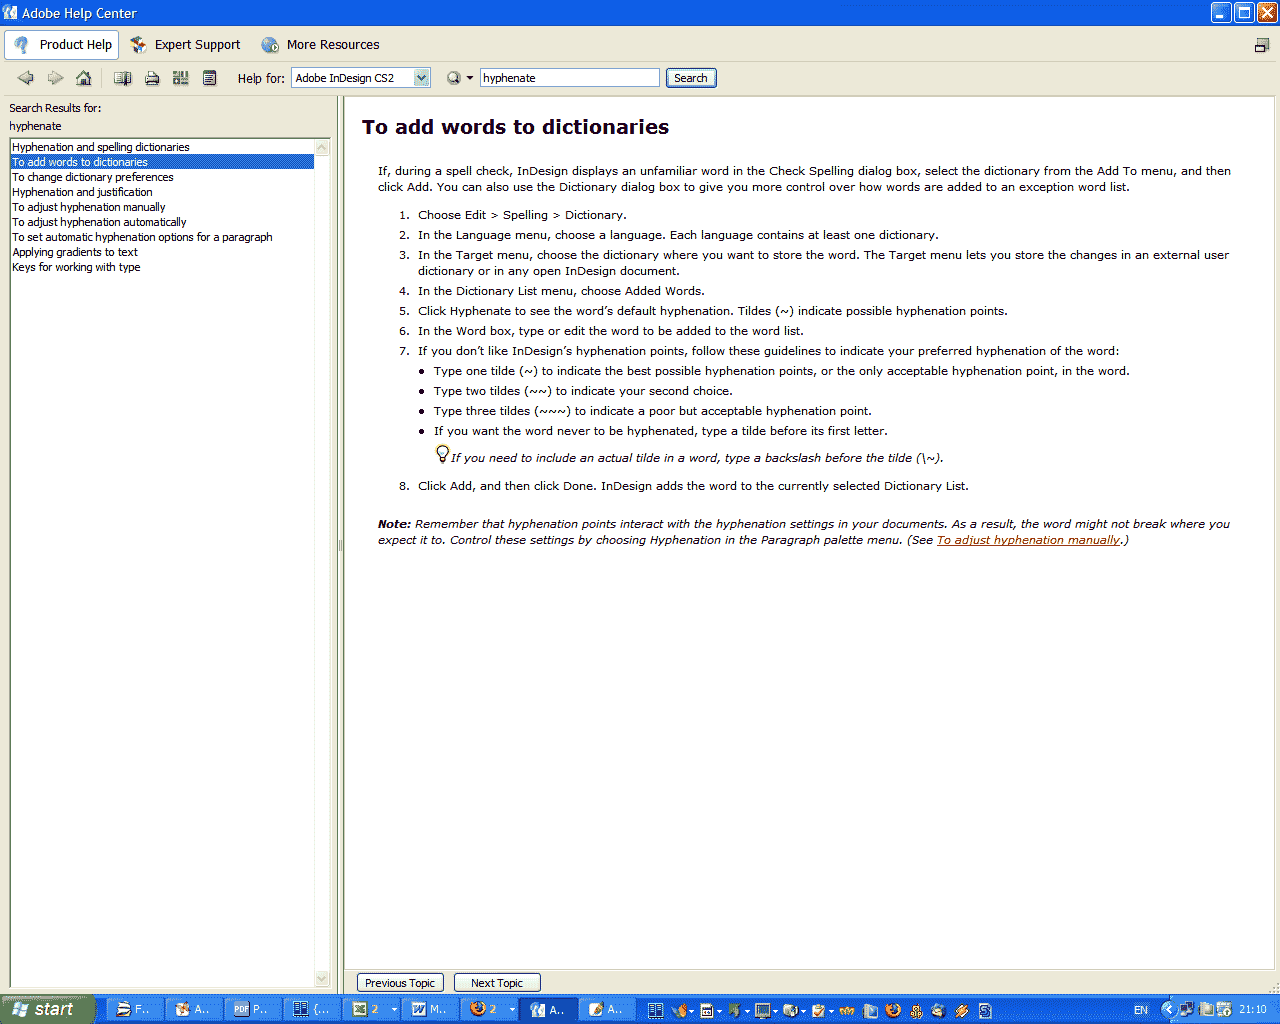Click the page-list icon left of Help for
Viewport: 1280px width, 1024px height.
(x=210, y=78)
